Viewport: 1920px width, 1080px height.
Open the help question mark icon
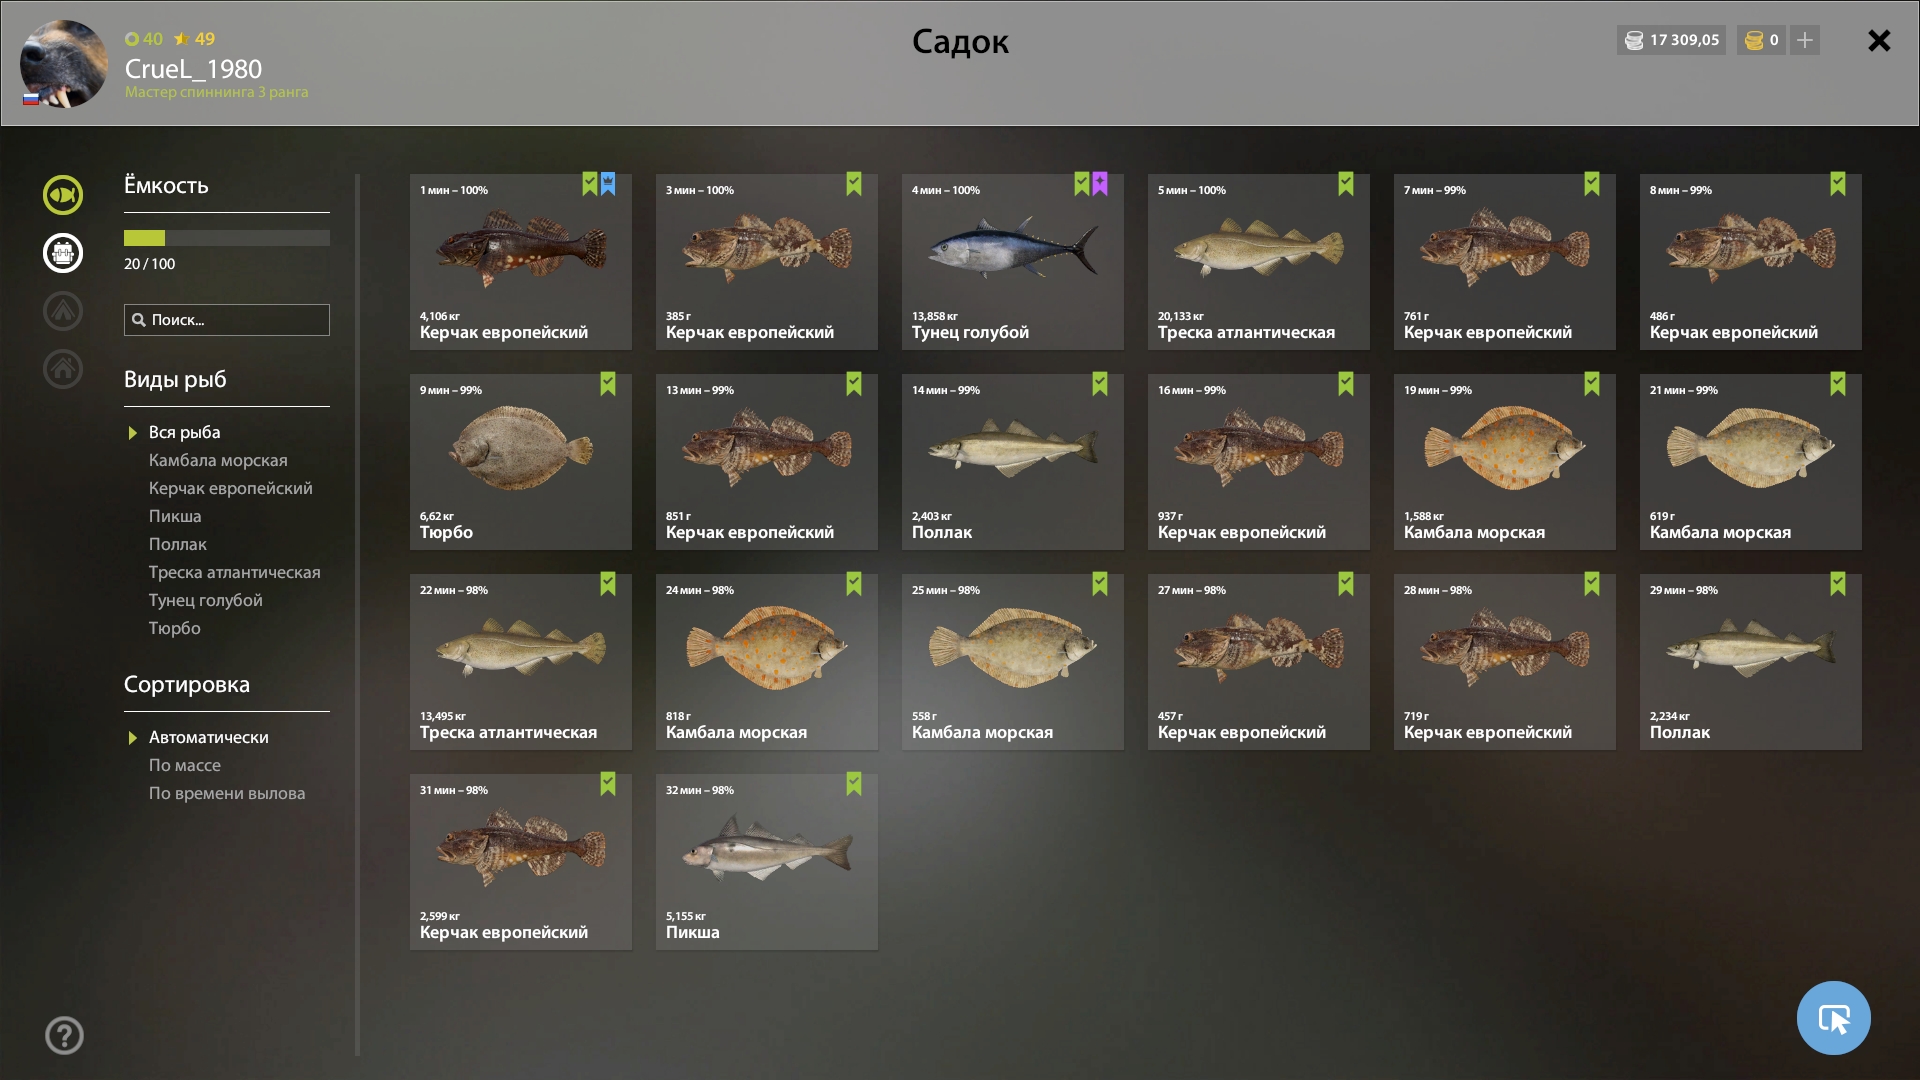[x=64, y=1036]
